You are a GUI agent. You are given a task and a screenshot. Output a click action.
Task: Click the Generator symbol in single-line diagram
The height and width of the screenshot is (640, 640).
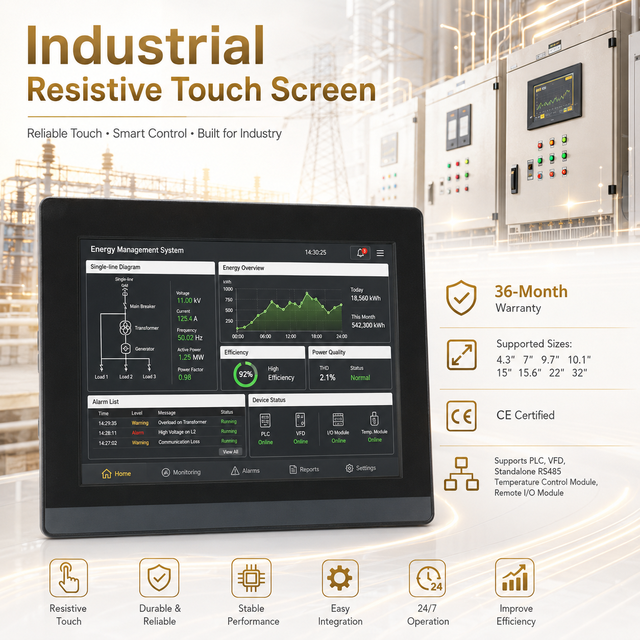(x=125, y=348)
